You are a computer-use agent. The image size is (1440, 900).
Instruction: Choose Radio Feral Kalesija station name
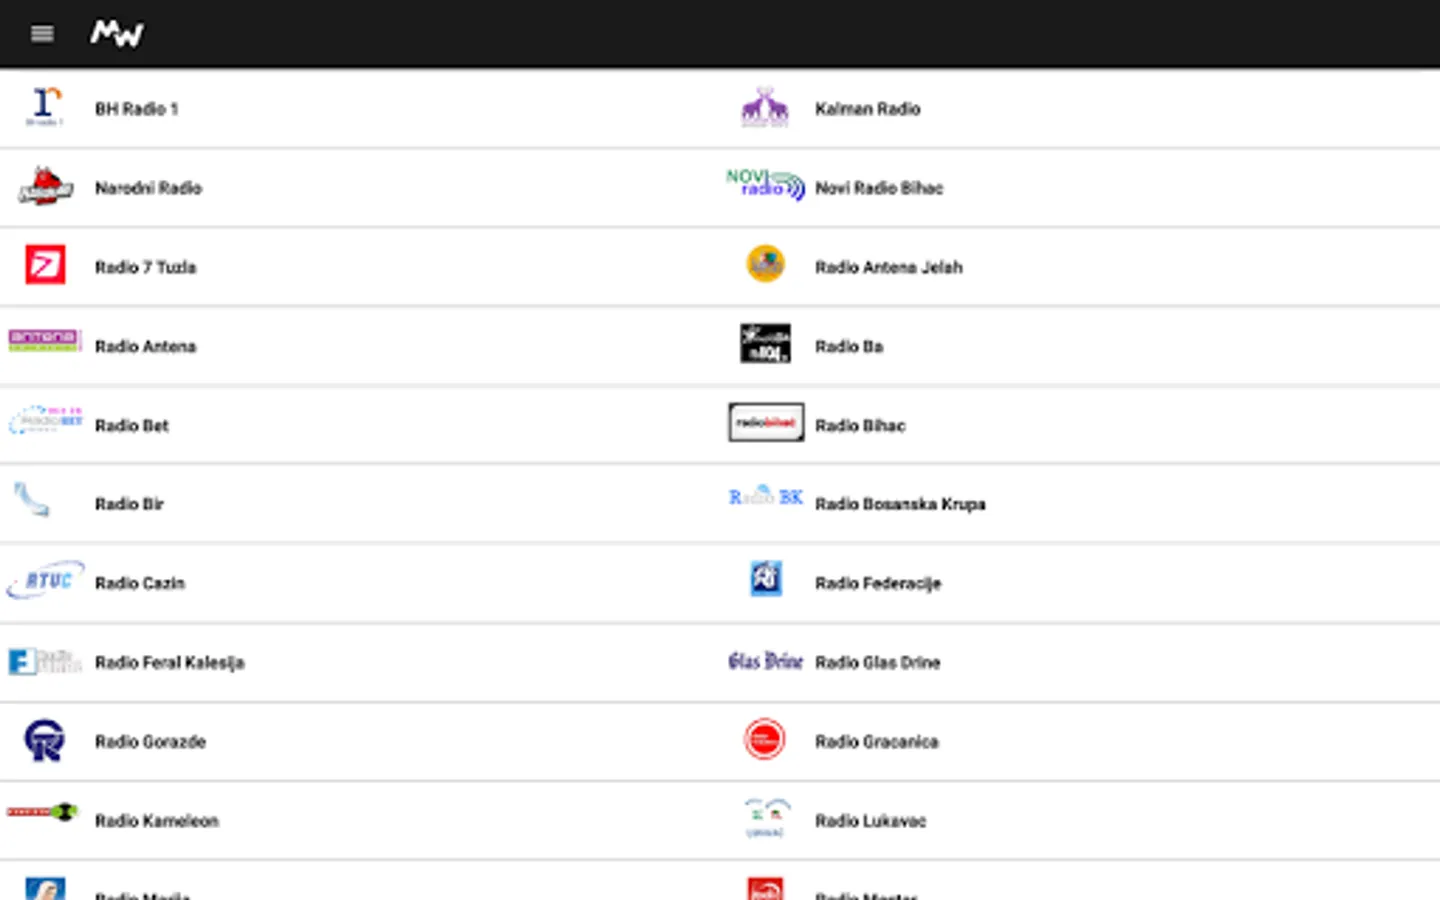pos(170,662)
